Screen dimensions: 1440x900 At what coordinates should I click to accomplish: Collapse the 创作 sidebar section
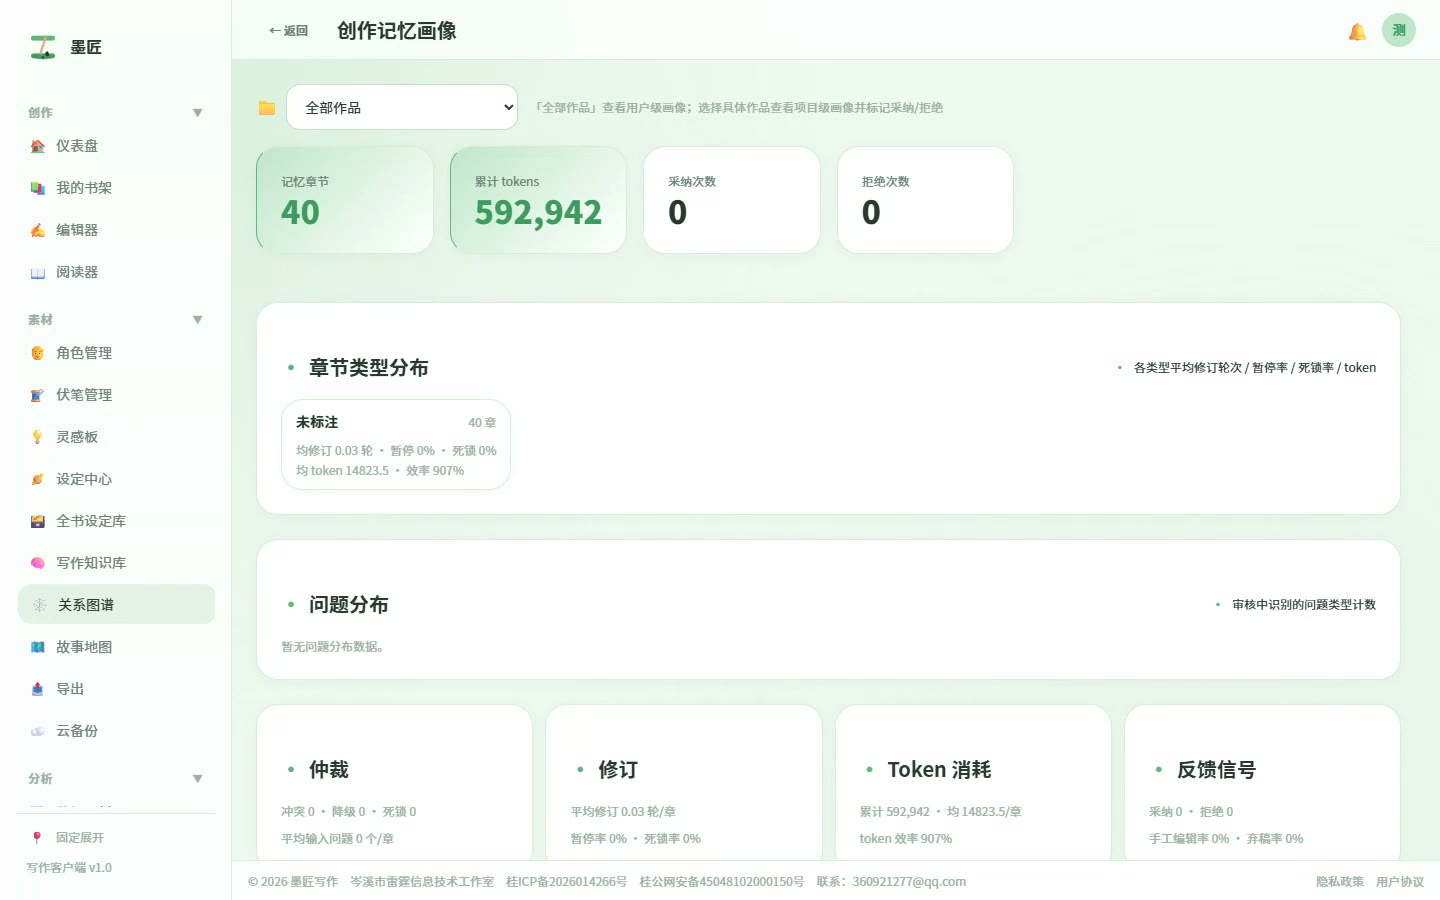(x=116, y=112)
